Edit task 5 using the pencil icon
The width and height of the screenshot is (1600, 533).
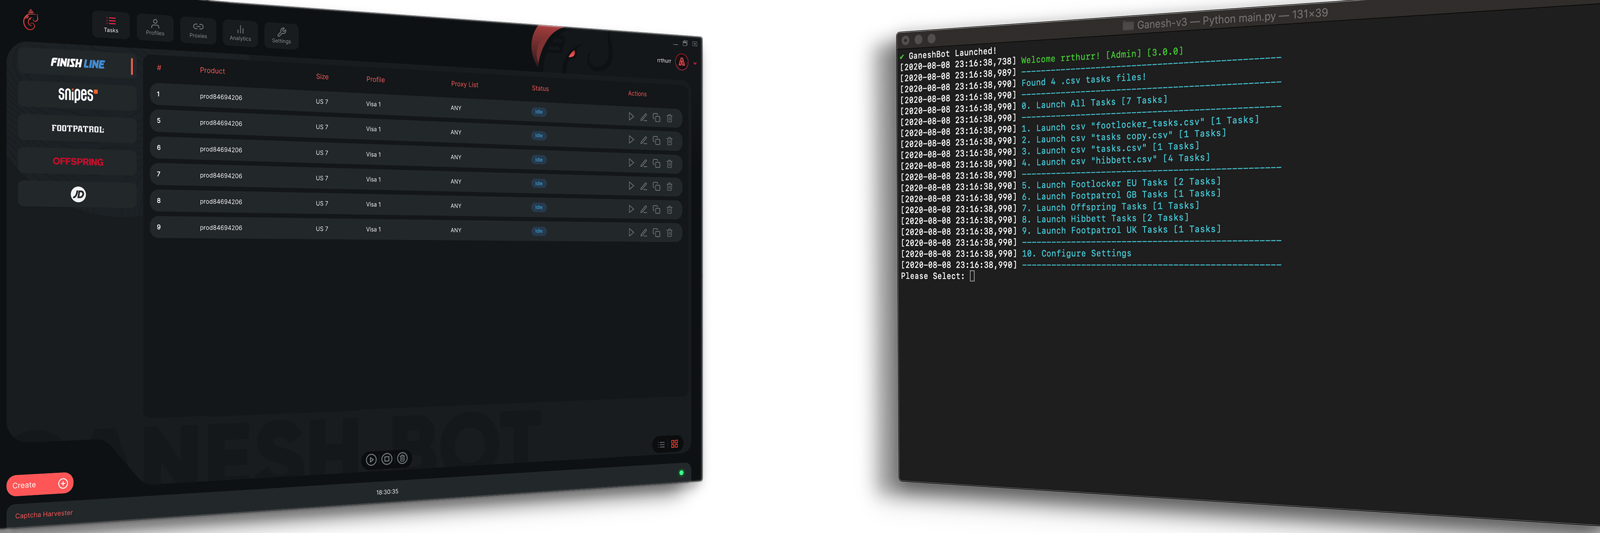[x=644, y=140]
